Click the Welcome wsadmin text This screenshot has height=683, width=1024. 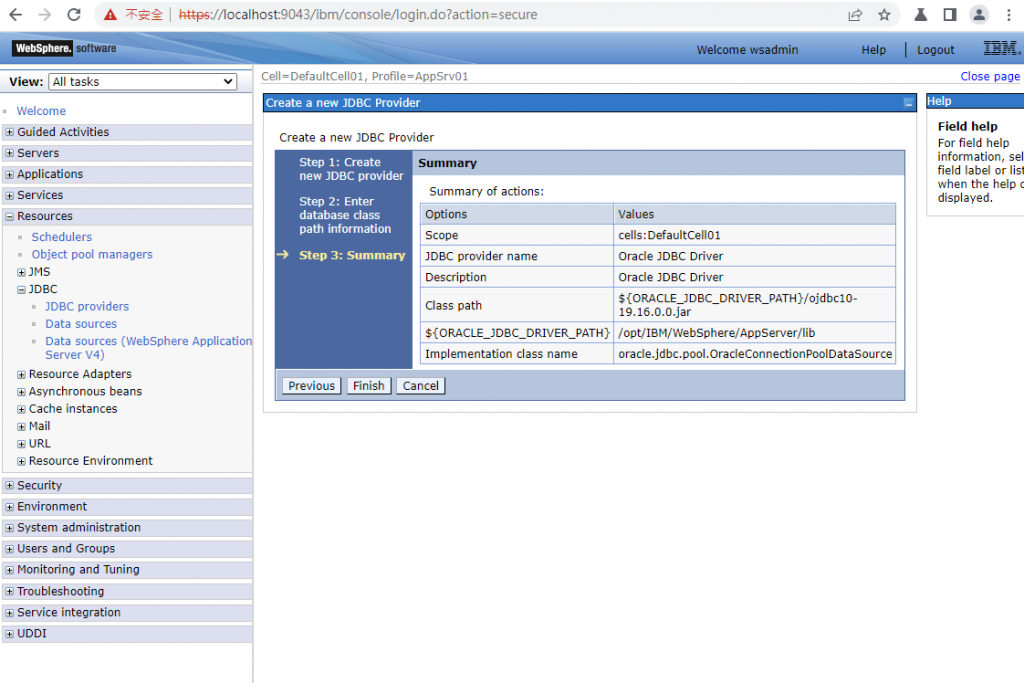747,50
